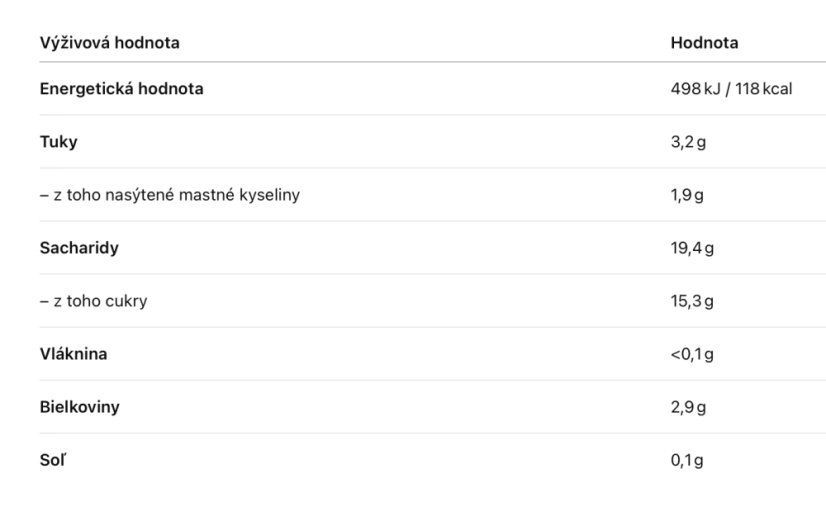Click the 15,3 g sugars value
The width and height of the screenshot is (826, 521).
click(x=692, y=301)
